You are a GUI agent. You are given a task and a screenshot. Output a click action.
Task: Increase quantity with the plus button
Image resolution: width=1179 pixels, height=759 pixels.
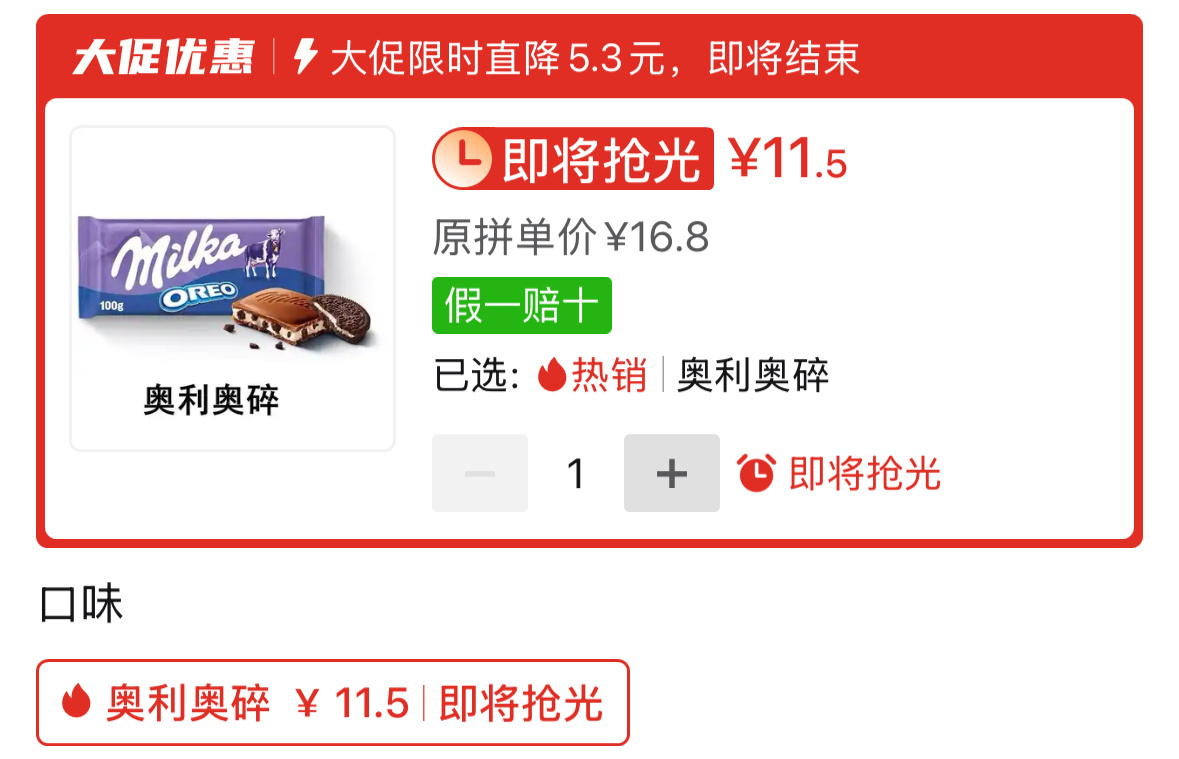coord(671,473)
